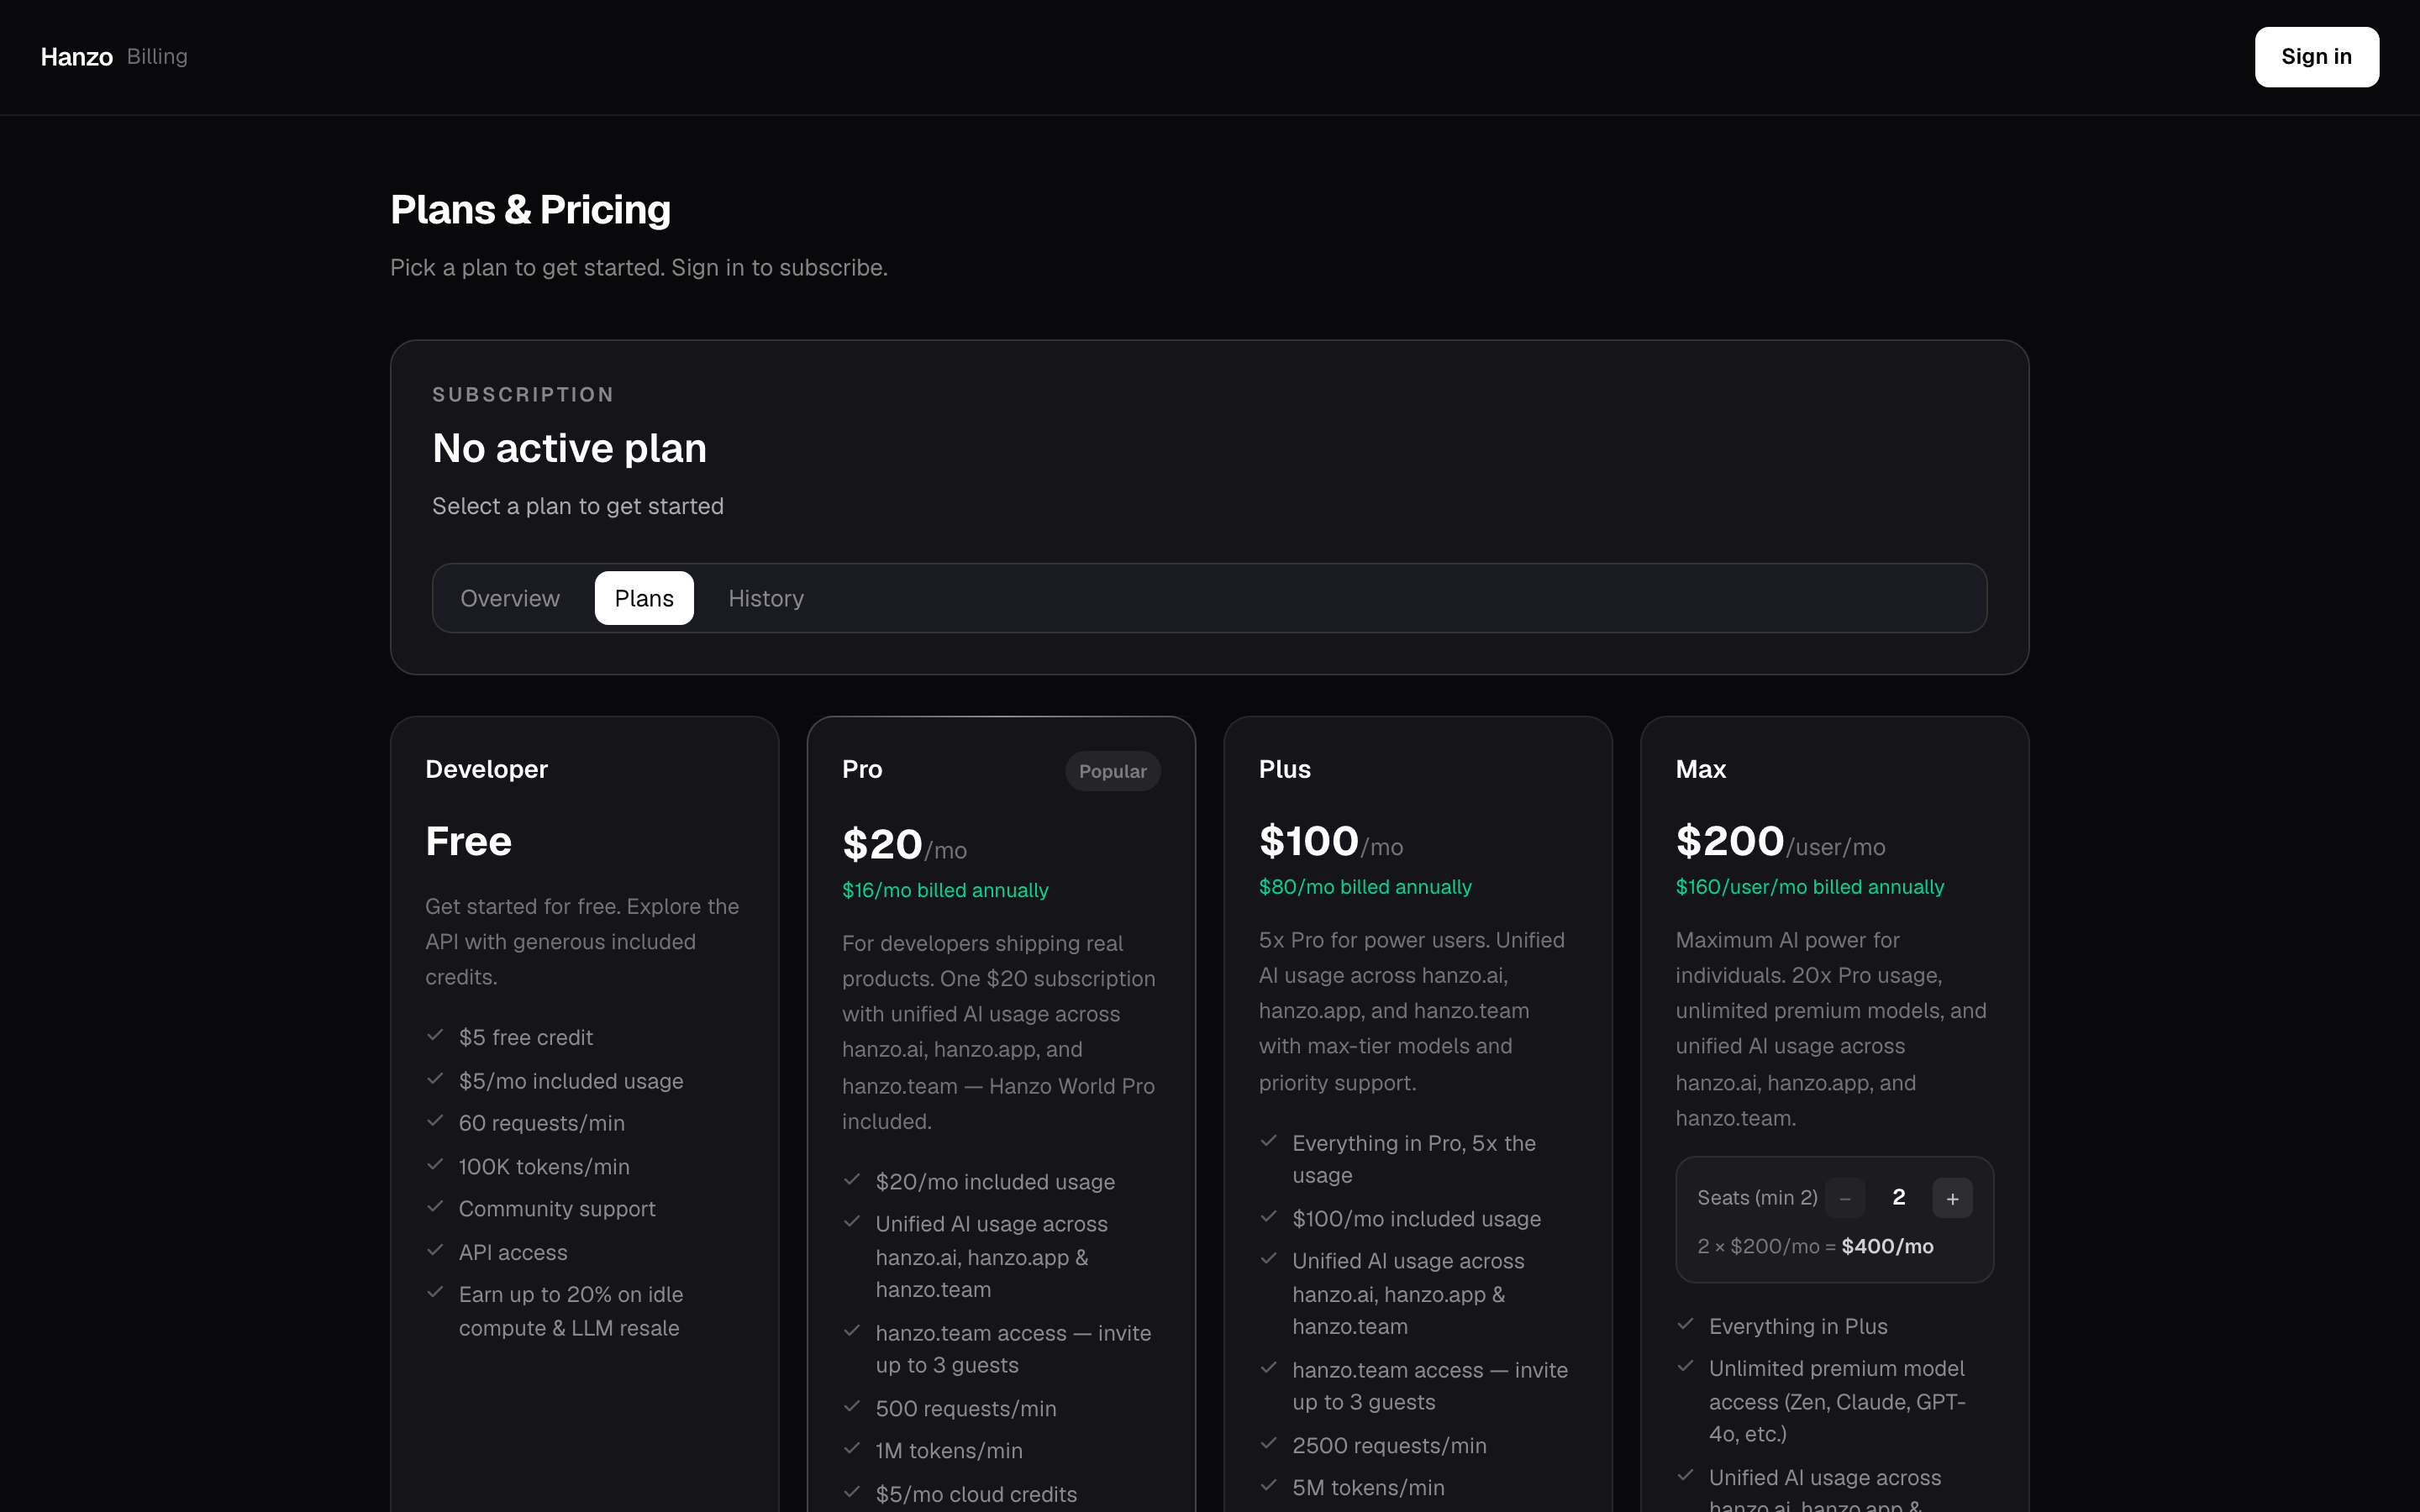Click the Sign in button

(x=2316, y=57)
